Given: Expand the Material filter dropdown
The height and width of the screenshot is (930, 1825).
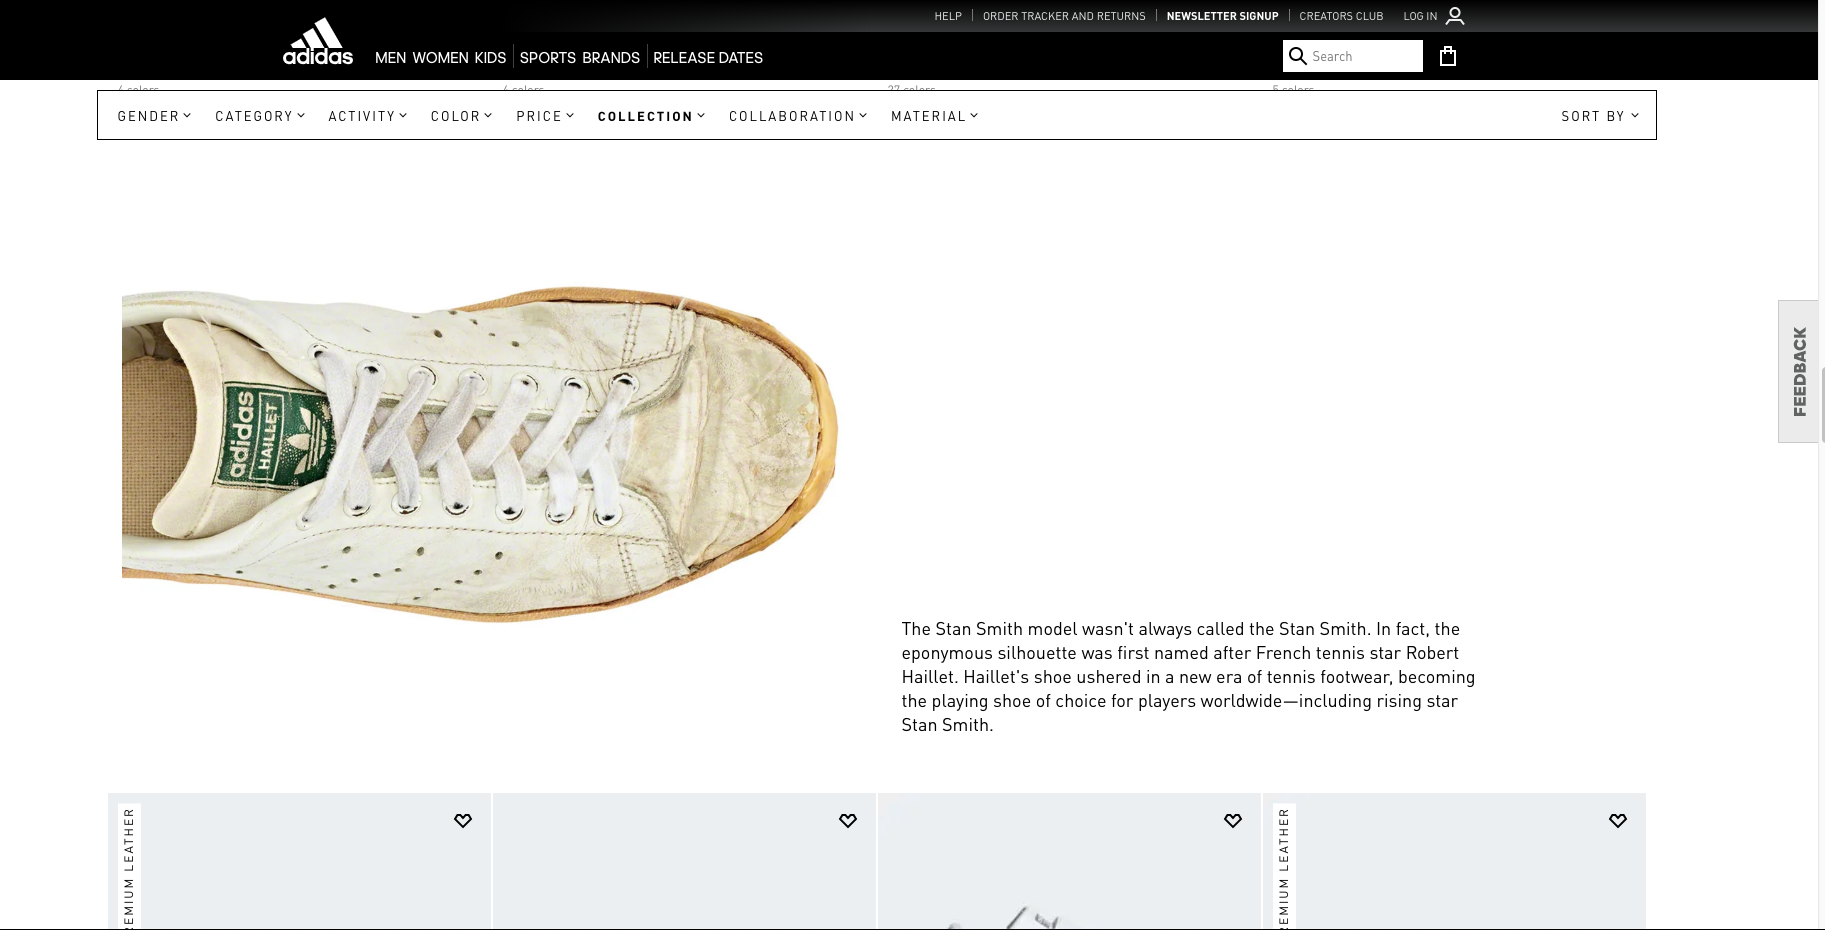Looking at the screenshot, I should (934, 116).
